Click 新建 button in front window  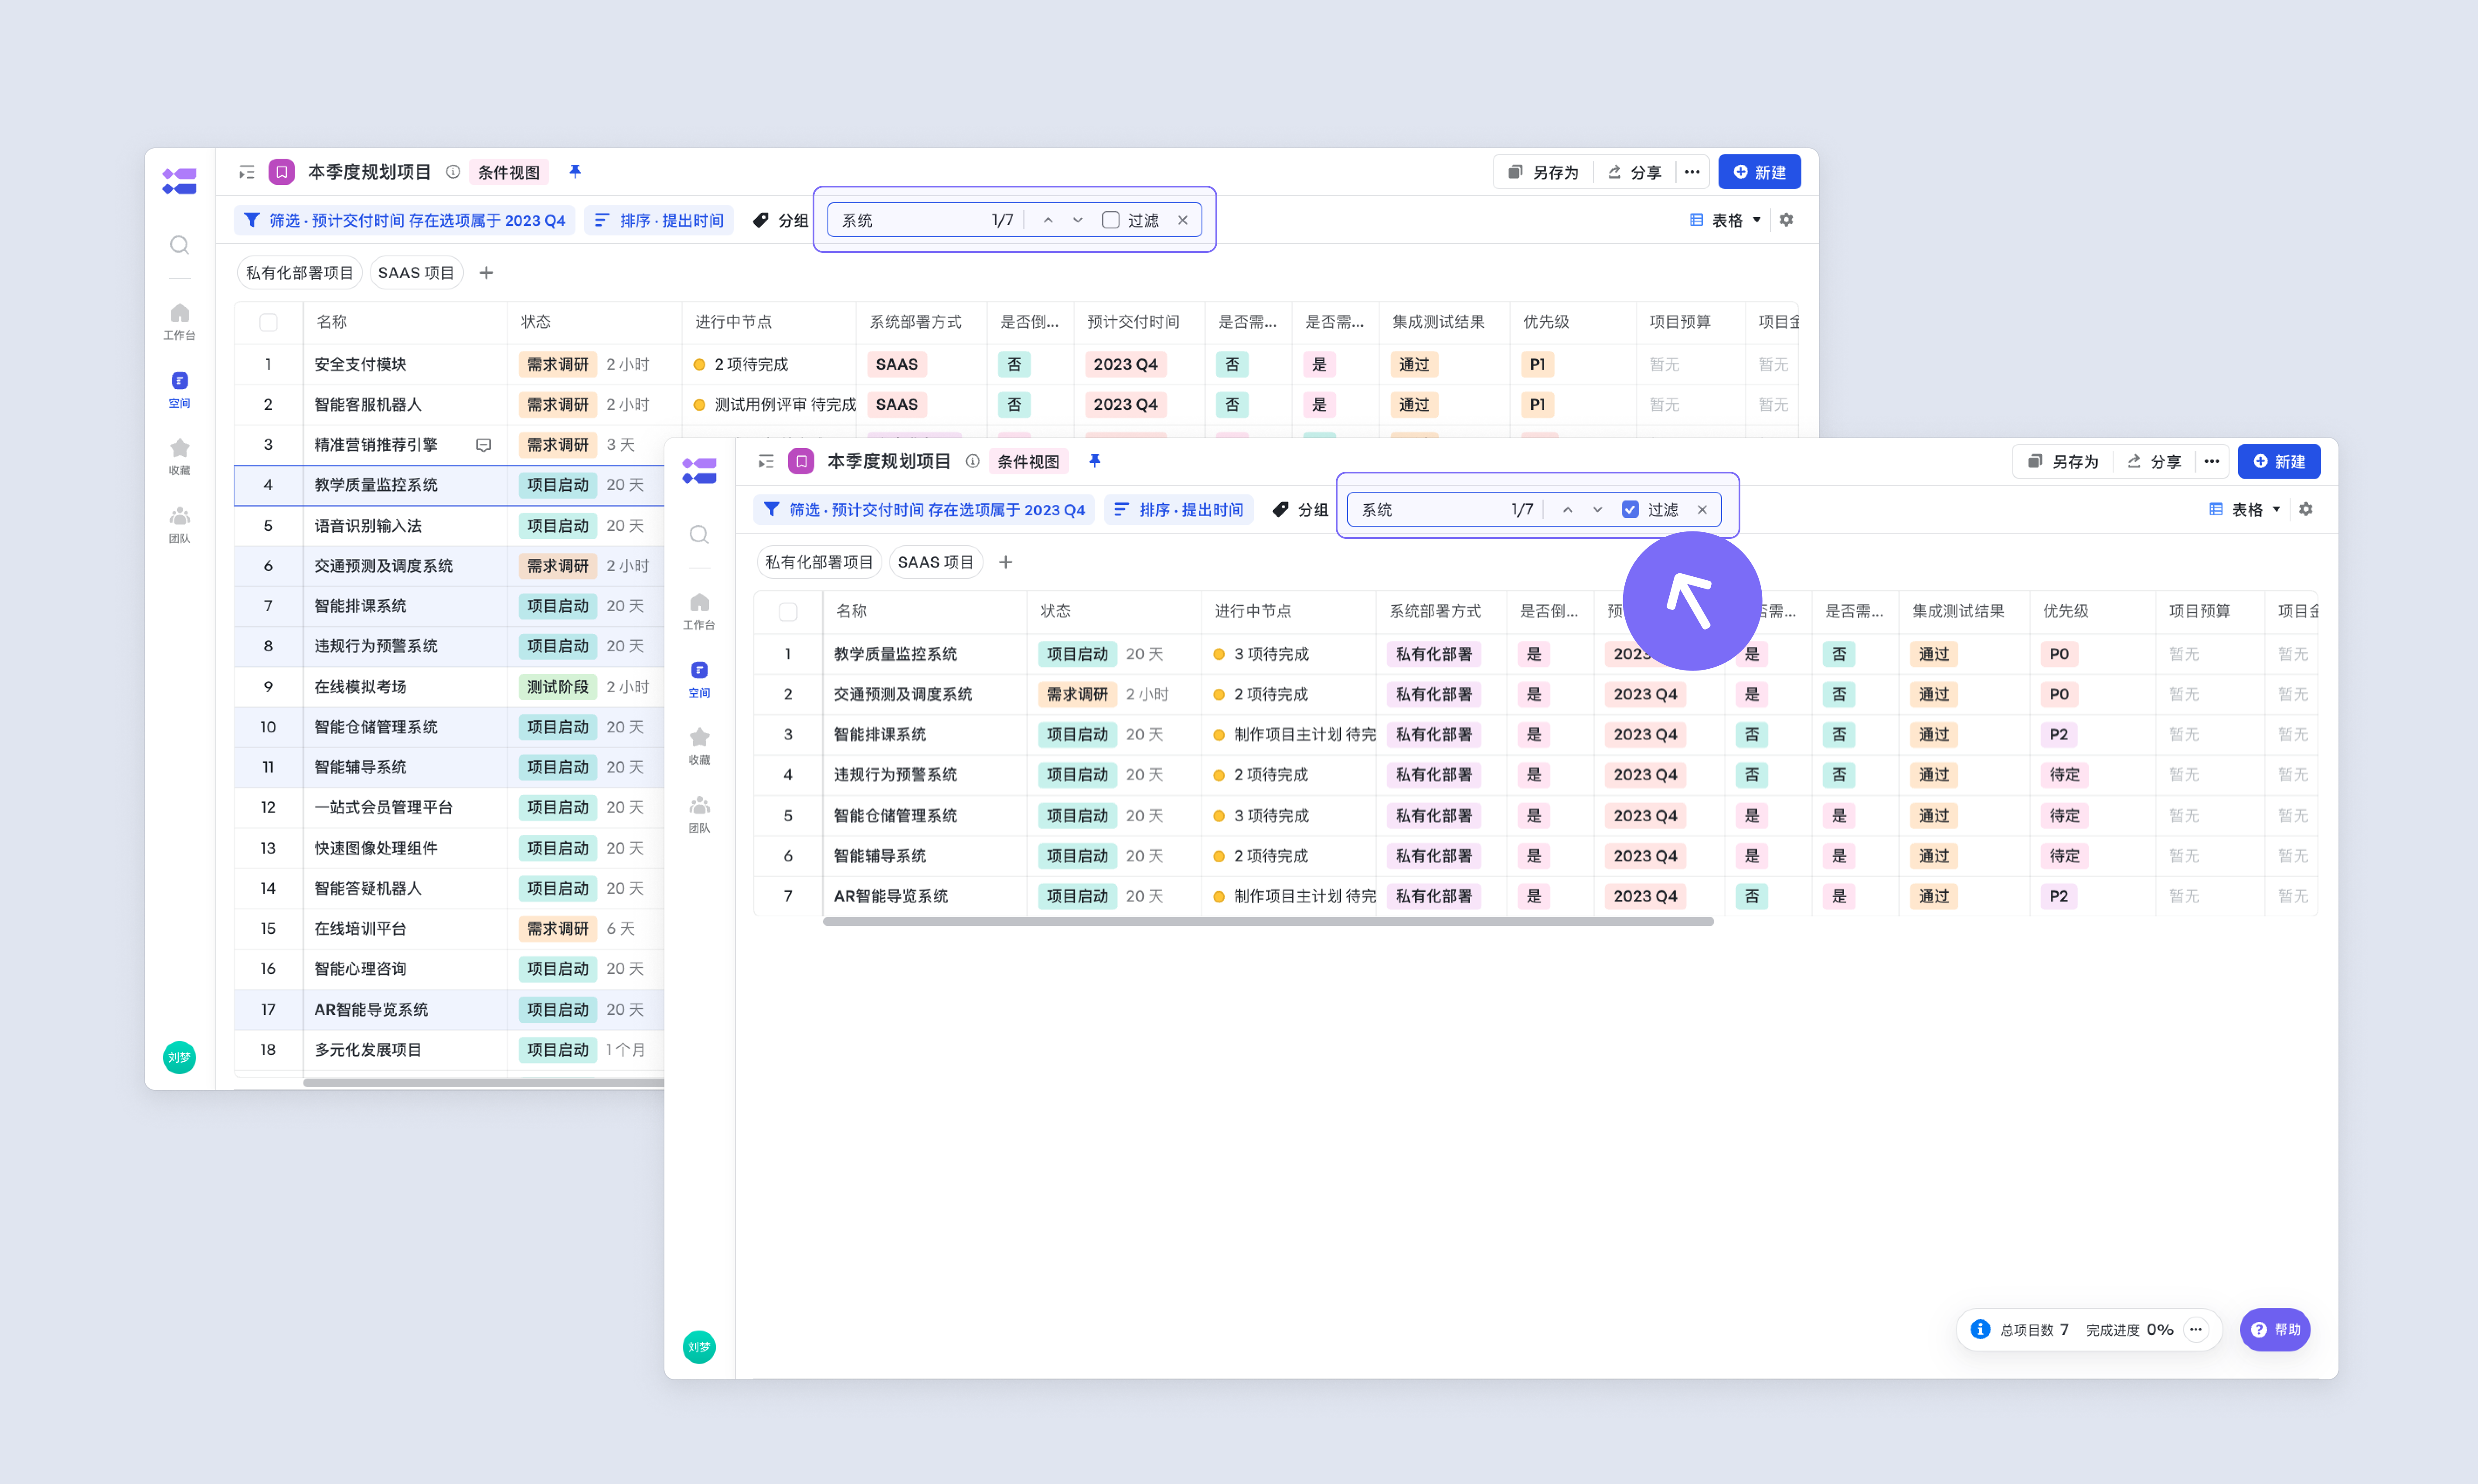(2279, 461)
